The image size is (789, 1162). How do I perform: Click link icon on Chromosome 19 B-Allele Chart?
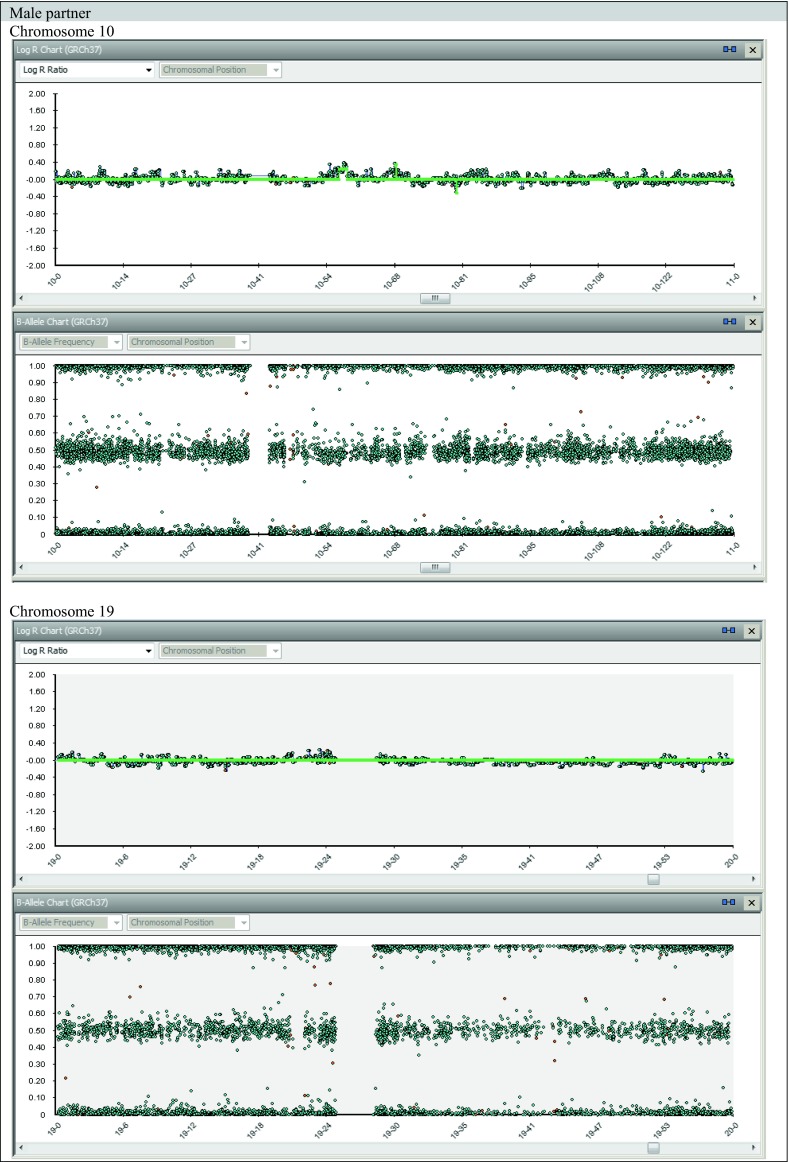coord(729,902)
